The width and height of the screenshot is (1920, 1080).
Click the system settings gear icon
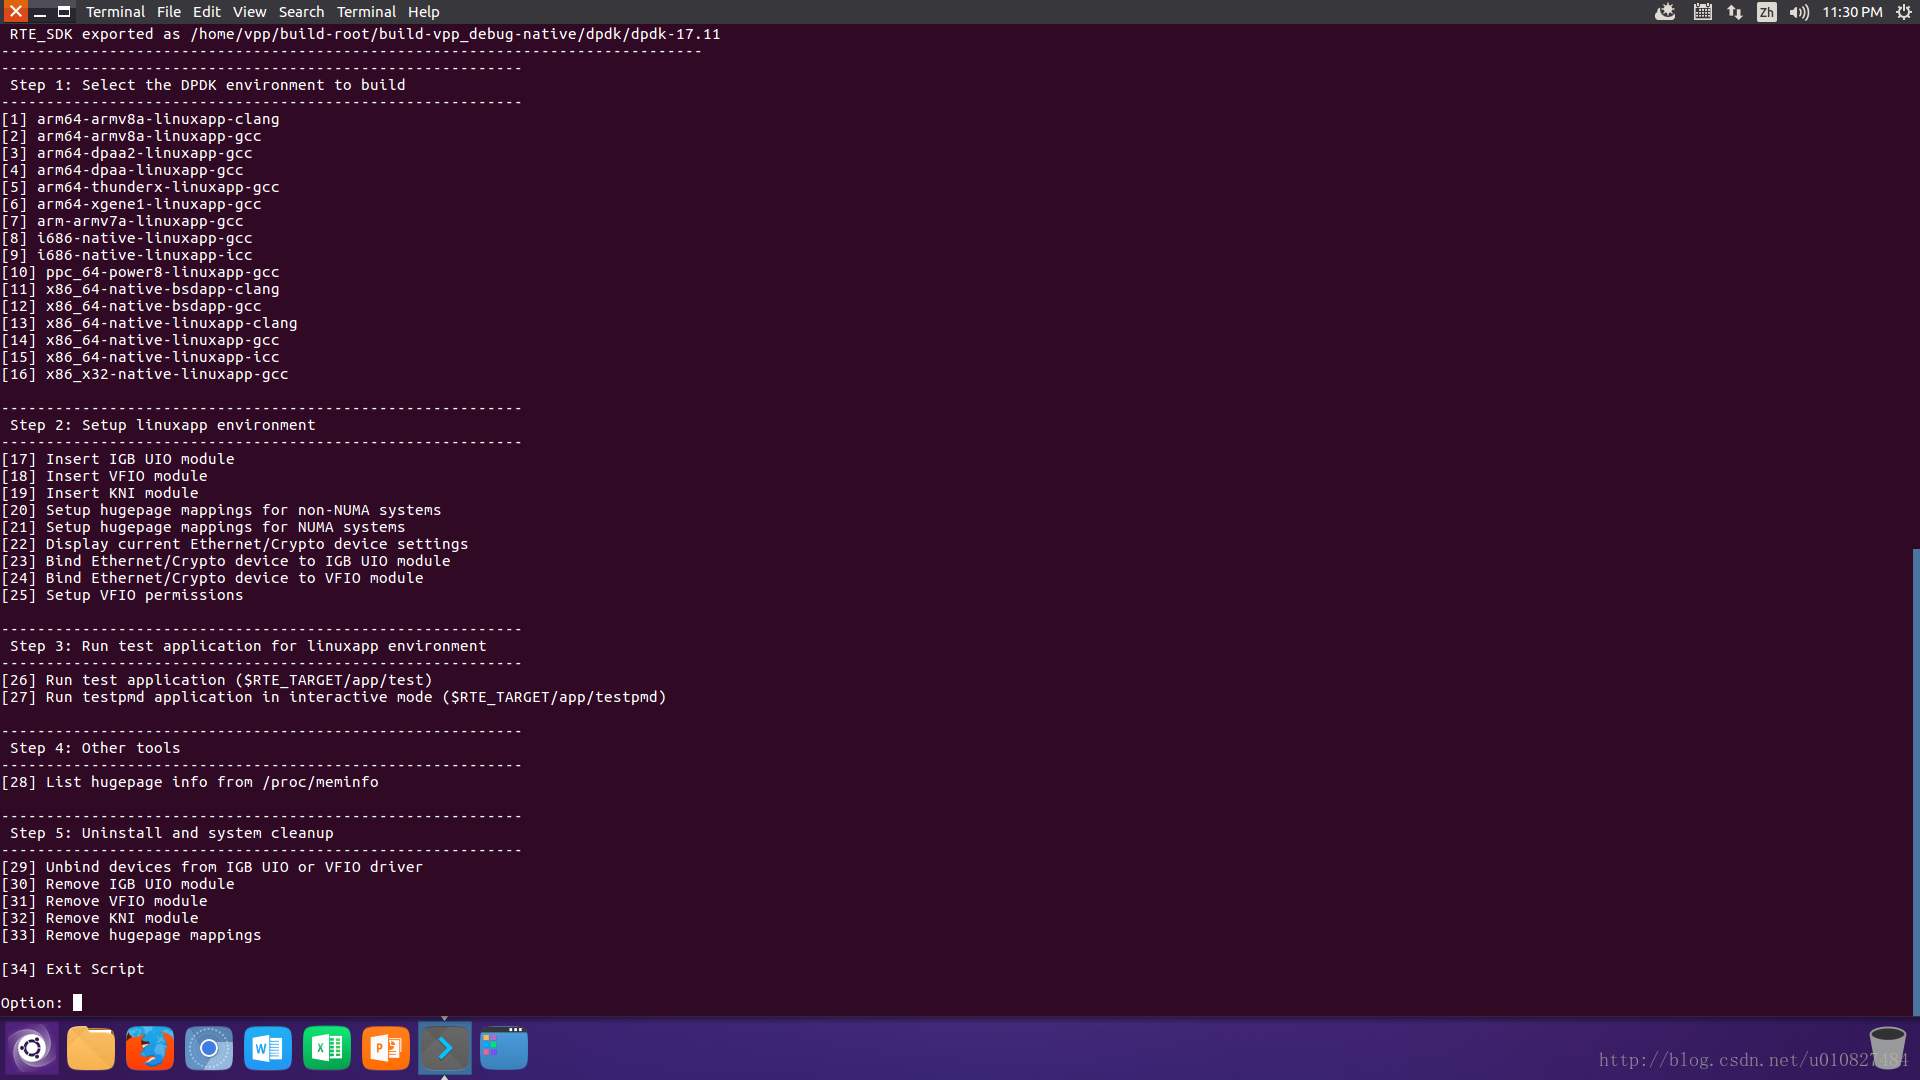(x=1903, y=12)
